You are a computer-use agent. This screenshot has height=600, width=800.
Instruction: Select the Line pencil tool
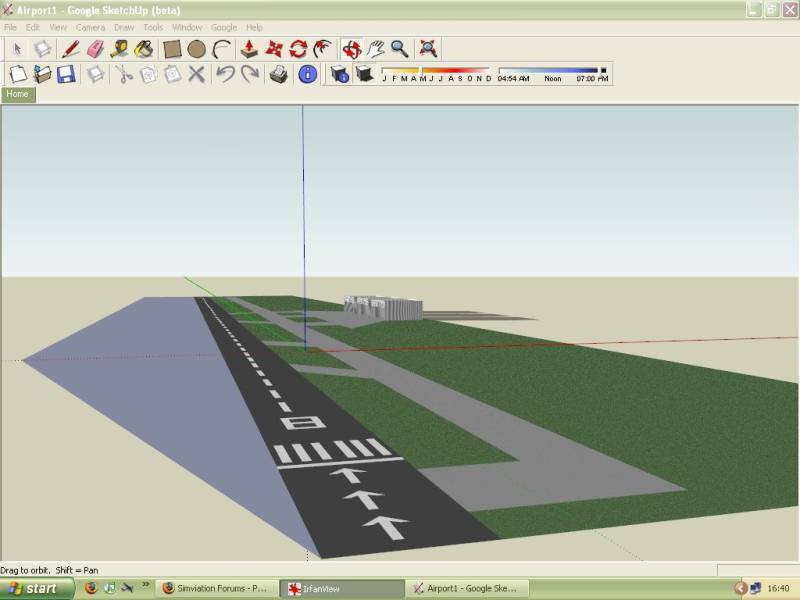point(70,49)
